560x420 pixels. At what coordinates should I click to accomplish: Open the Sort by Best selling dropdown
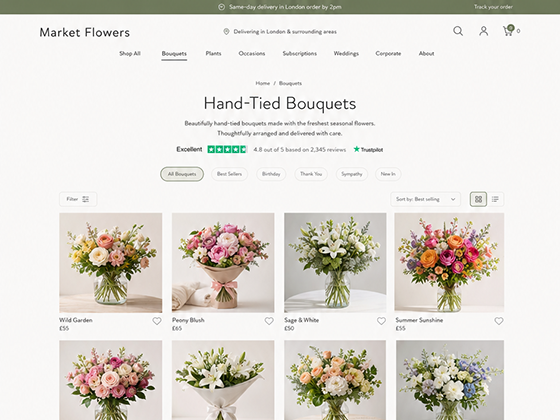pyautogui.click(x=425, y=199)
